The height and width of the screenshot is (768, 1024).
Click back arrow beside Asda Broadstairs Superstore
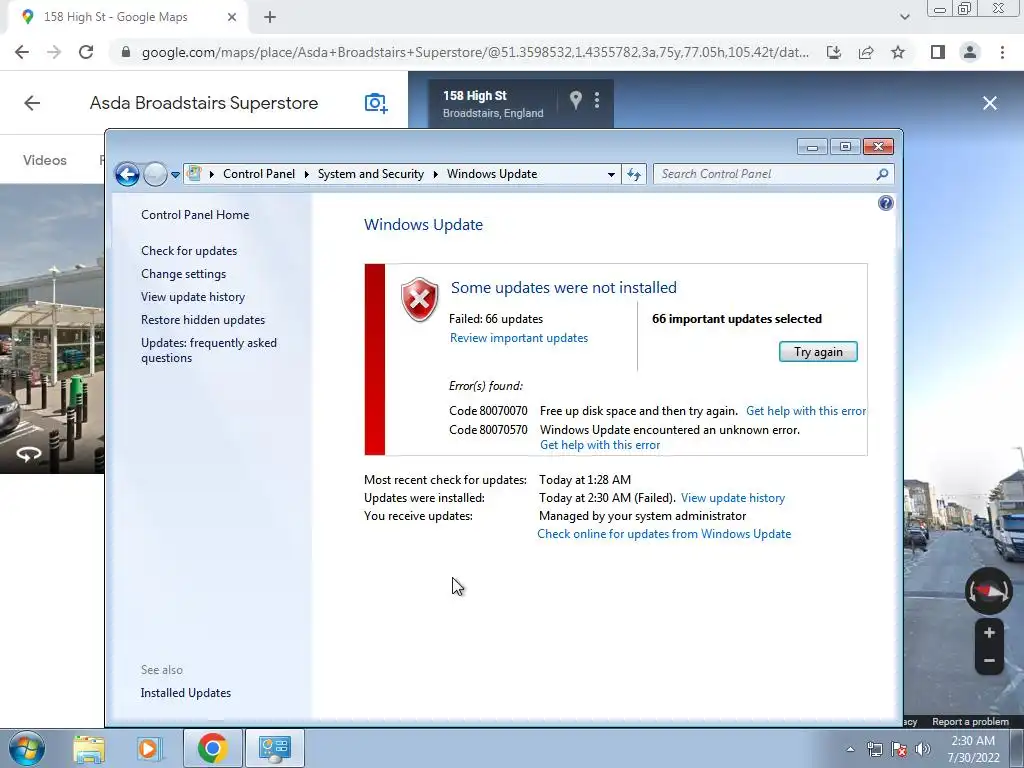pyautogui.click(x=32, y=103)
